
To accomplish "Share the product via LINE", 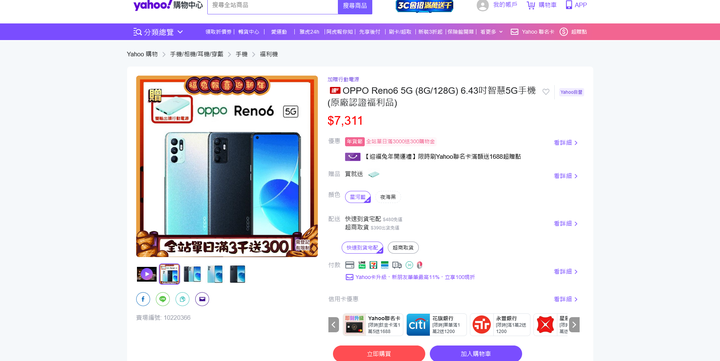I will tap(163, 299).
